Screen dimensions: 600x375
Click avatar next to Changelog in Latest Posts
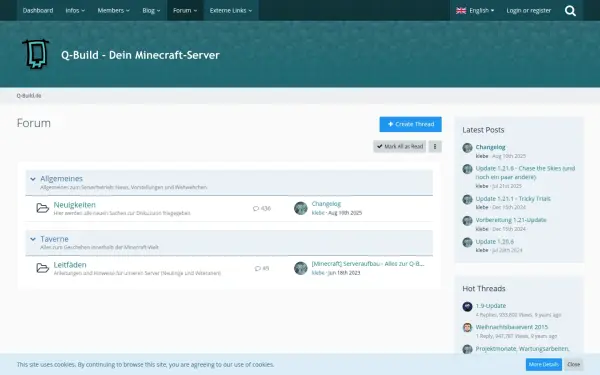(x=467, y=148)
